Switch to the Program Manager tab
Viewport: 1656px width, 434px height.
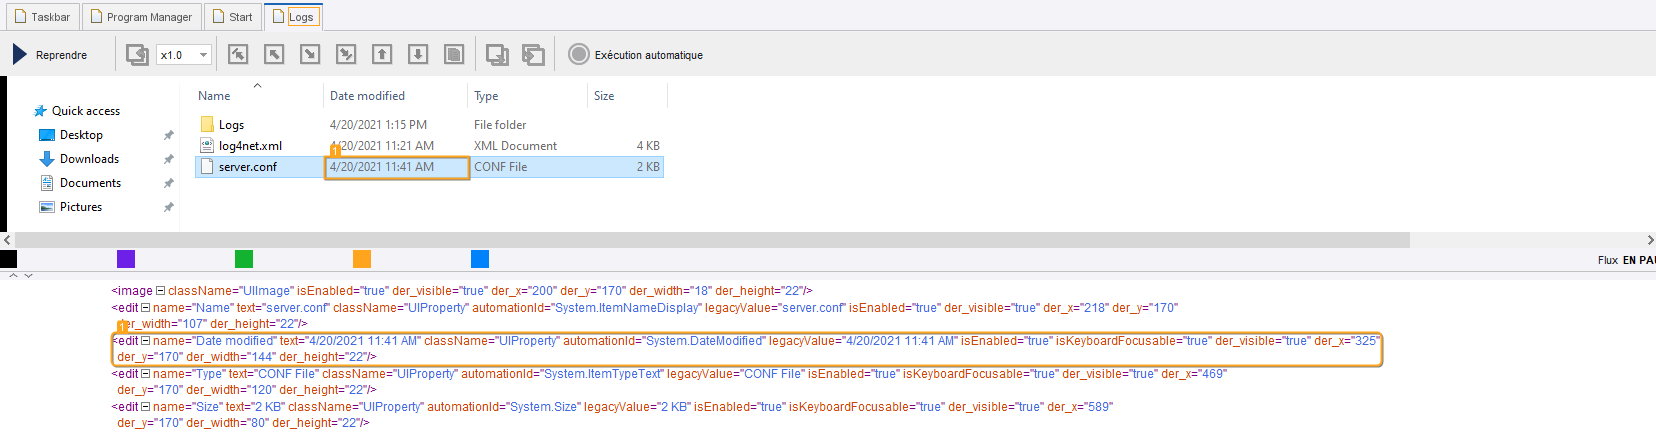pos(140,17)
